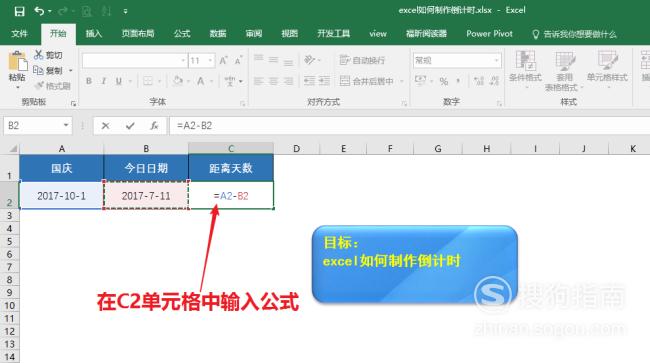Click the fill color bucket
Screen dimensions: 650x363
178,81
